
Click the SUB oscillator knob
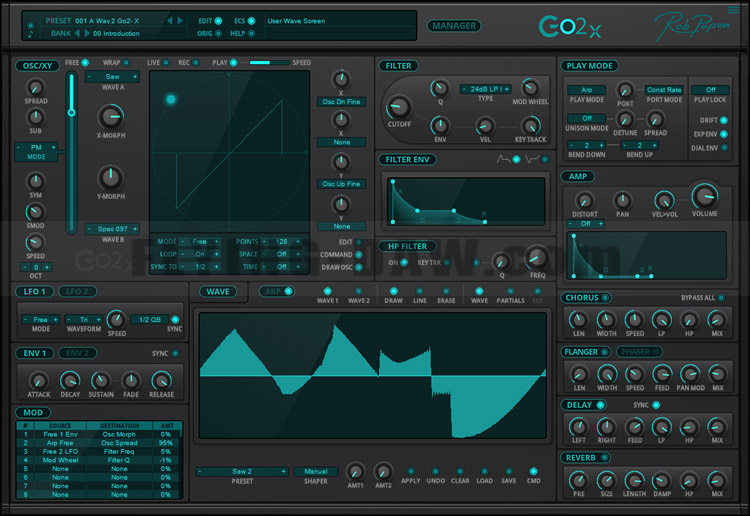pyautogui.click(x=35, y=117)
